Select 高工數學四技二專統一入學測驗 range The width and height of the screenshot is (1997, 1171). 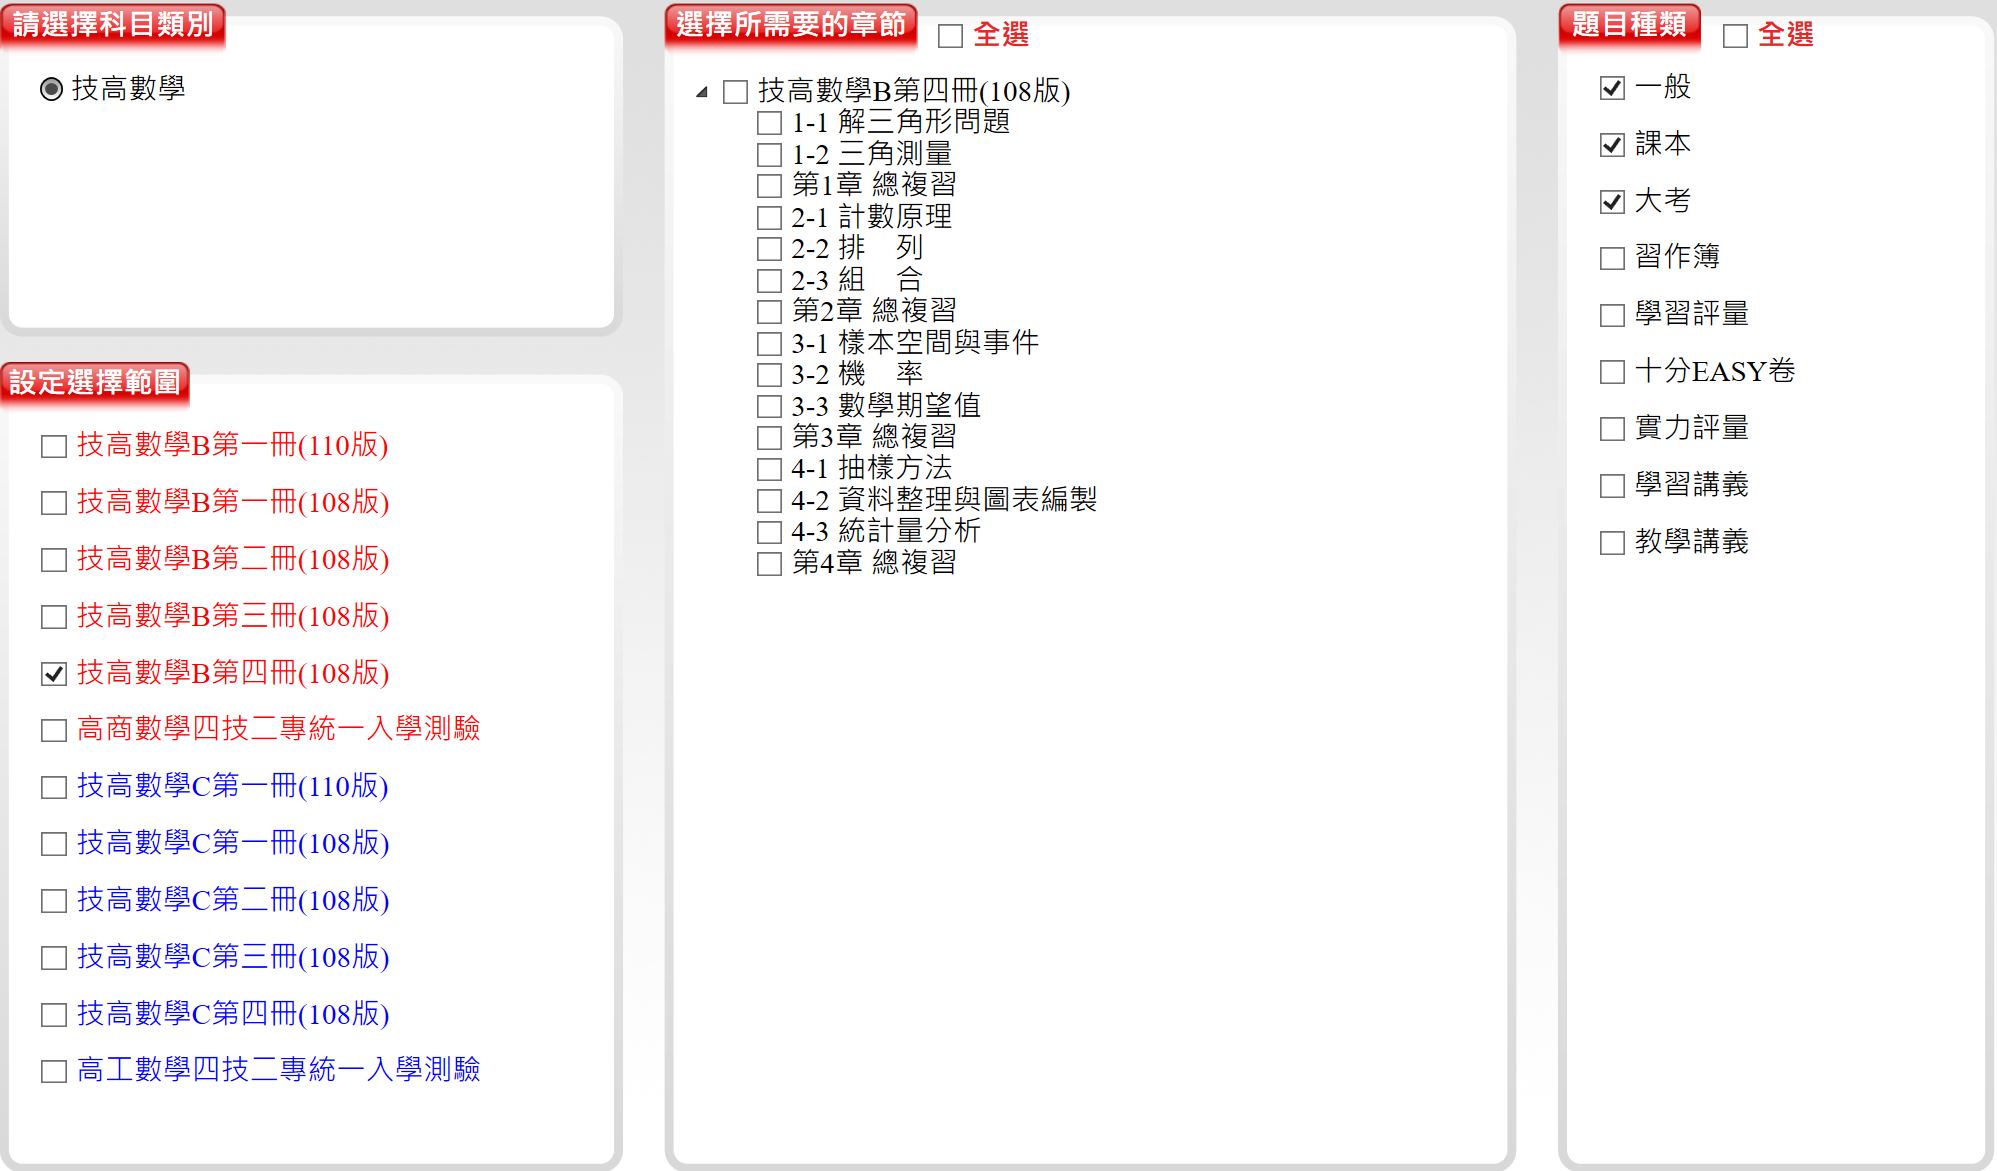[x=53, y=1072]
